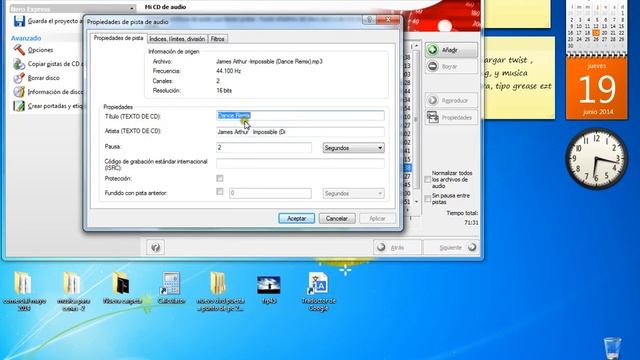Click the Fundido duration value field
This screenshot has height=360, width=640.
point(270,193)
